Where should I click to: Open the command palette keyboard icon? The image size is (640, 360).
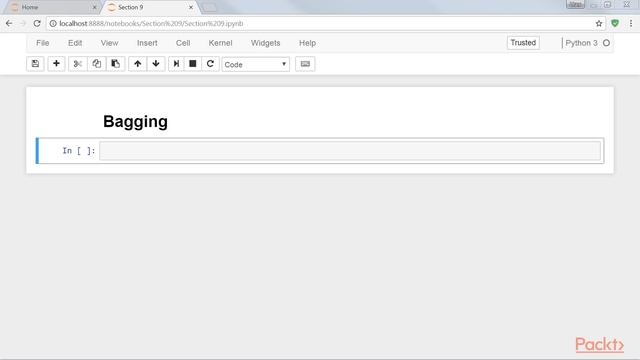pyautogui.click(x=305, y=64)
